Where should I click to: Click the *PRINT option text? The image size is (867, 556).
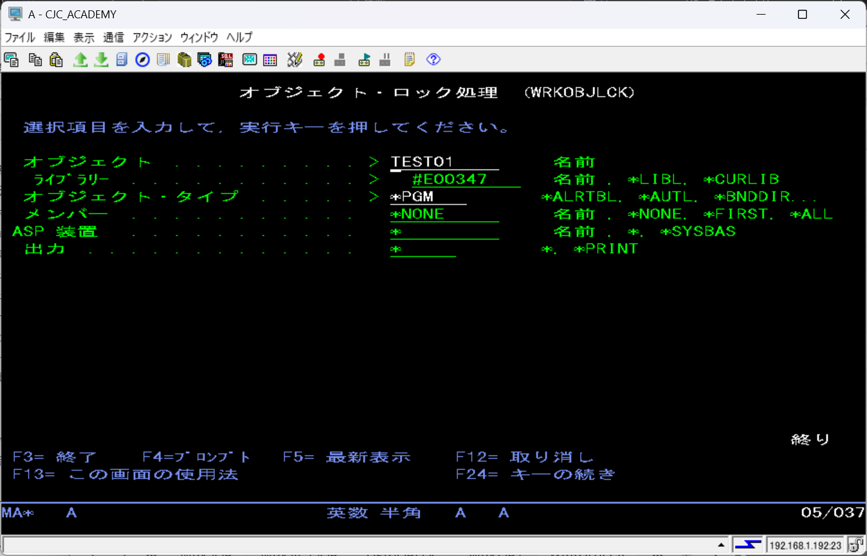pos(607,249)
